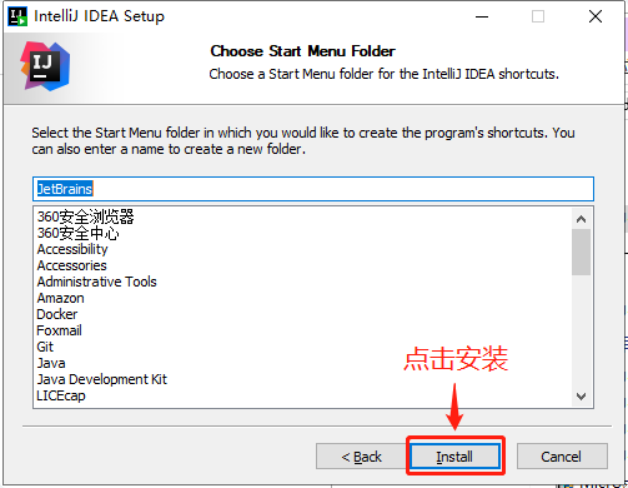Select Foxmail from the folder list

pos(59,331)
